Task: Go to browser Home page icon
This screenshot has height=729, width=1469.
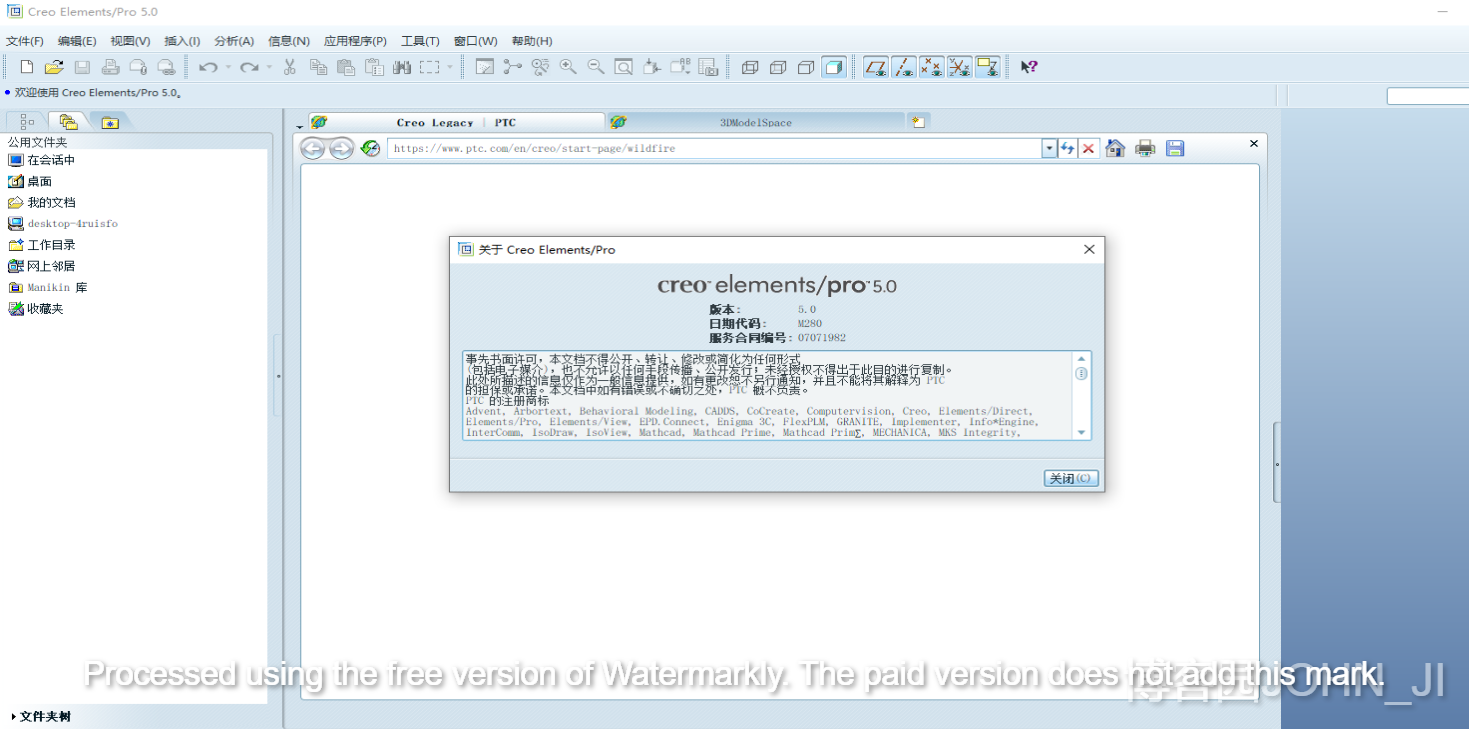Action: pos(1116,148)
